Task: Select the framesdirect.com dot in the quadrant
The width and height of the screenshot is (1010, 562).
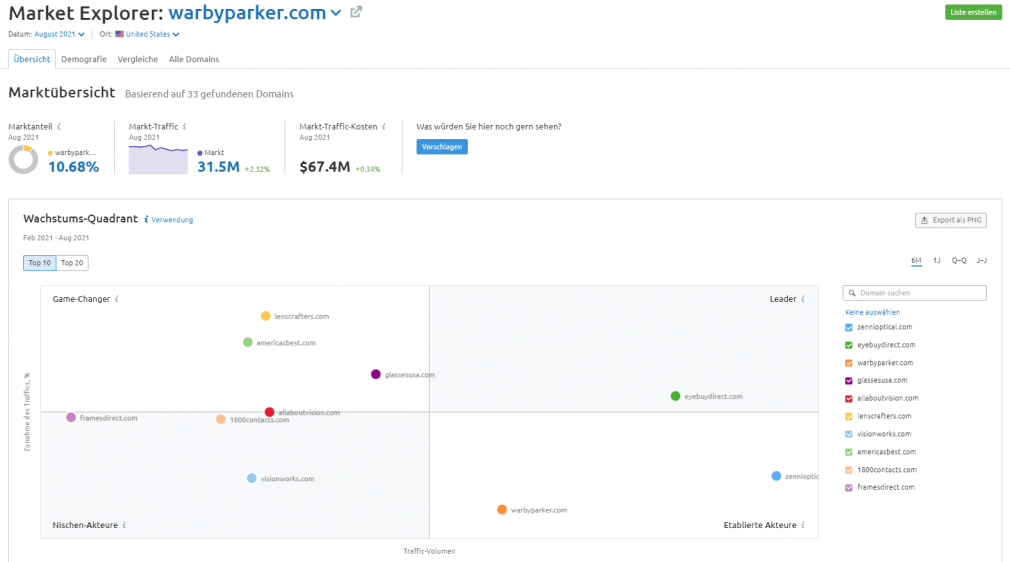Action: [x=71, y=418]
